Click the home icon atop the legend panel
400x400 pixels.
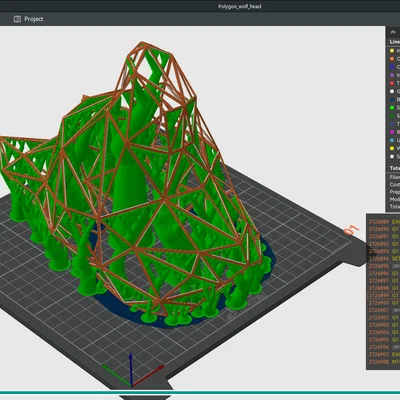click(393, 32)
